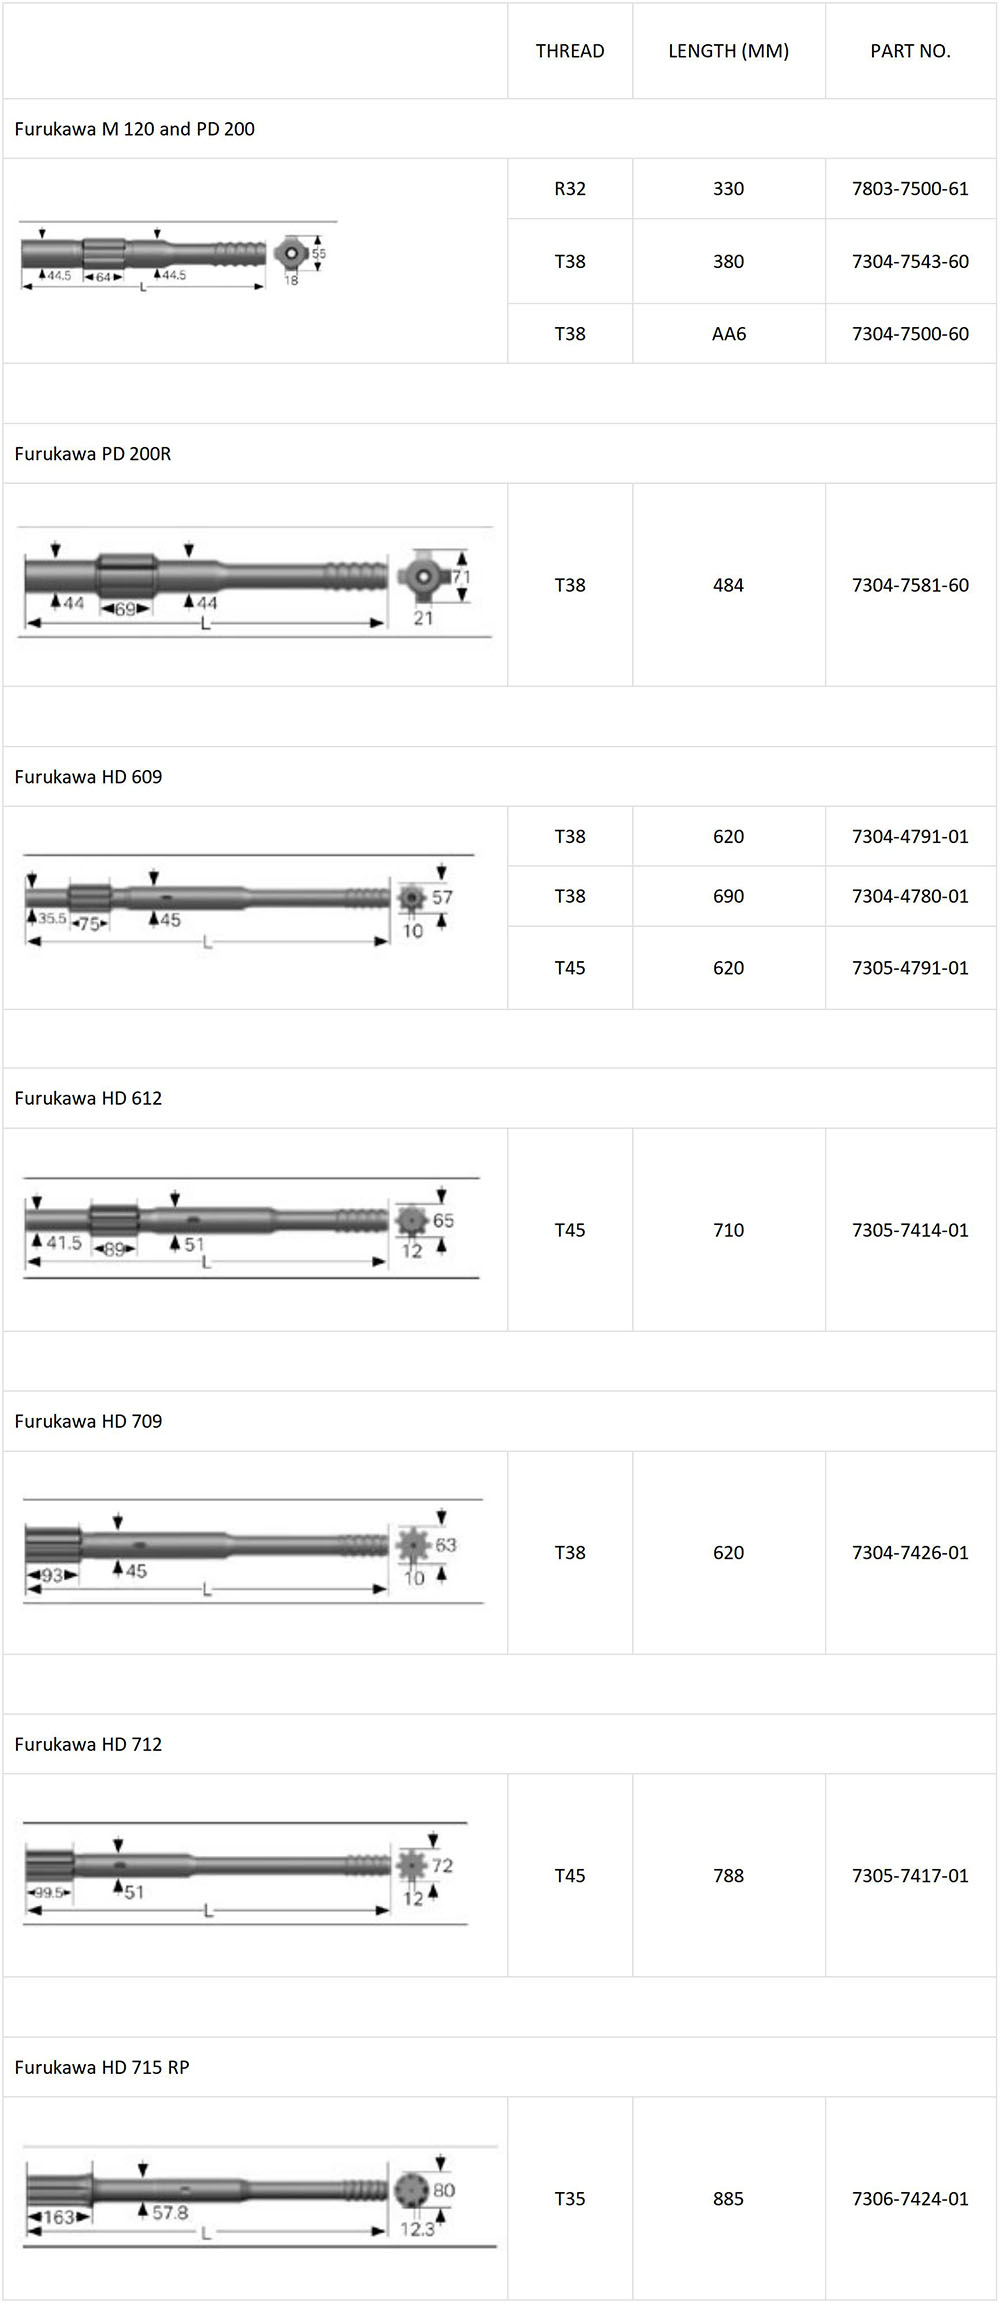
Task: Click the THREAD column header
Action: (x=570, y=51)
